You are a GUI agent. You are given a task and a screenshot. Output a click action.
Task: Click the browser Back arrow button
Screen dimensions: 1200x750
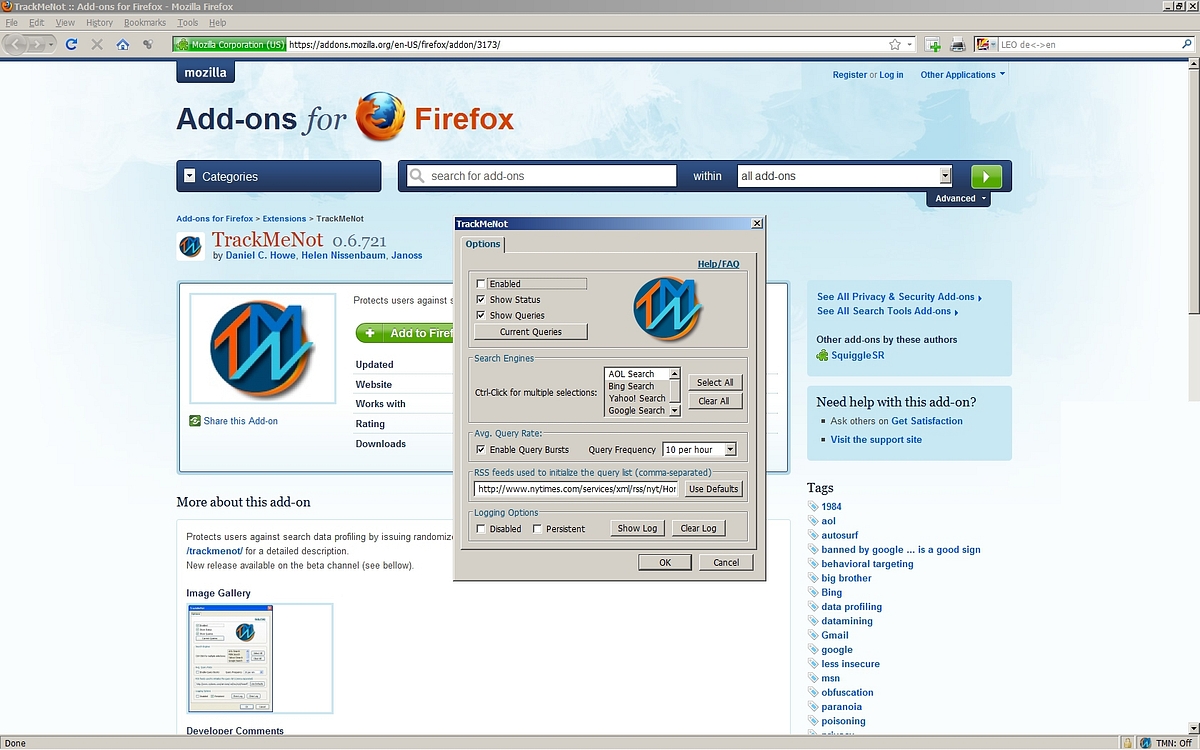coord(17,44)
